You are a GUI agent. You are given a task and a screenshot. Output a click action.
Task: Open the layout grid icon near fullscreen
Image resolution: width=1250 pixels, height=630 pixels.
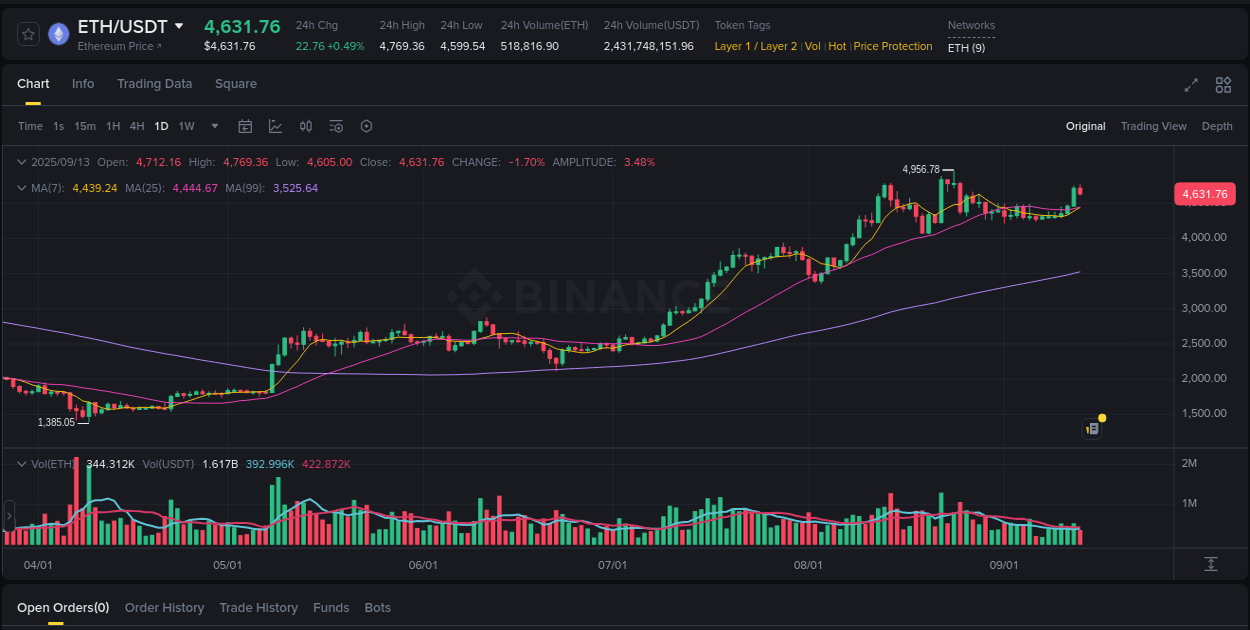tap(1222, 86)
